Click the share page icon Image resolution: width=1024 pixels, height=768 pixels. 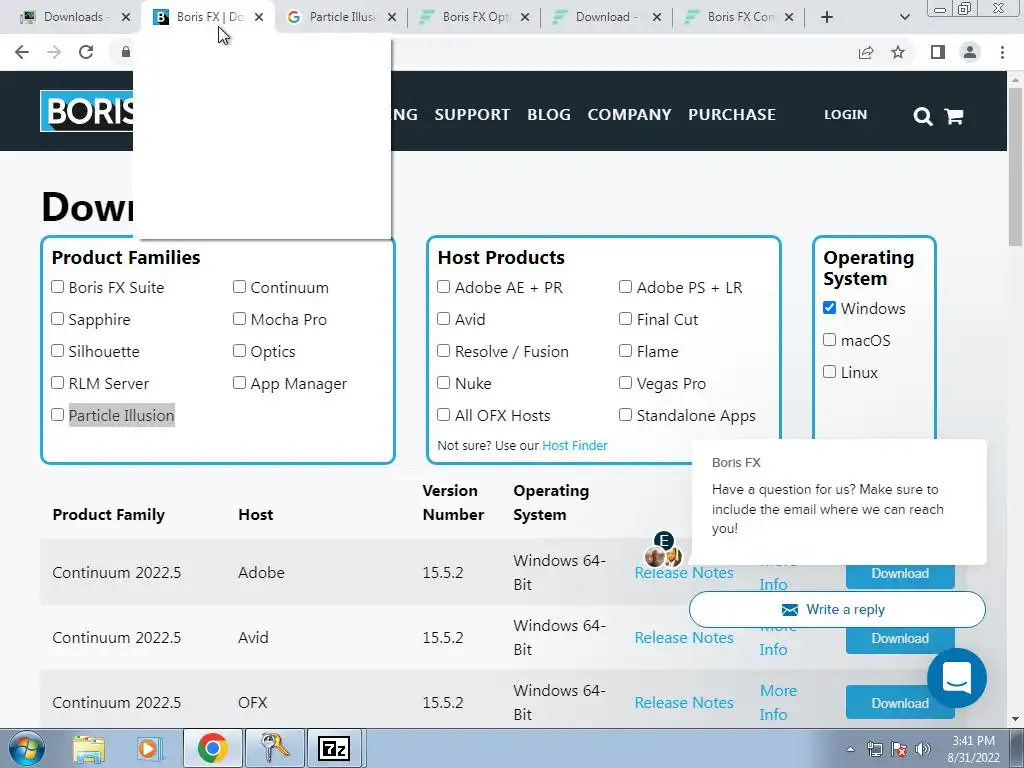(x=866, y=52)
